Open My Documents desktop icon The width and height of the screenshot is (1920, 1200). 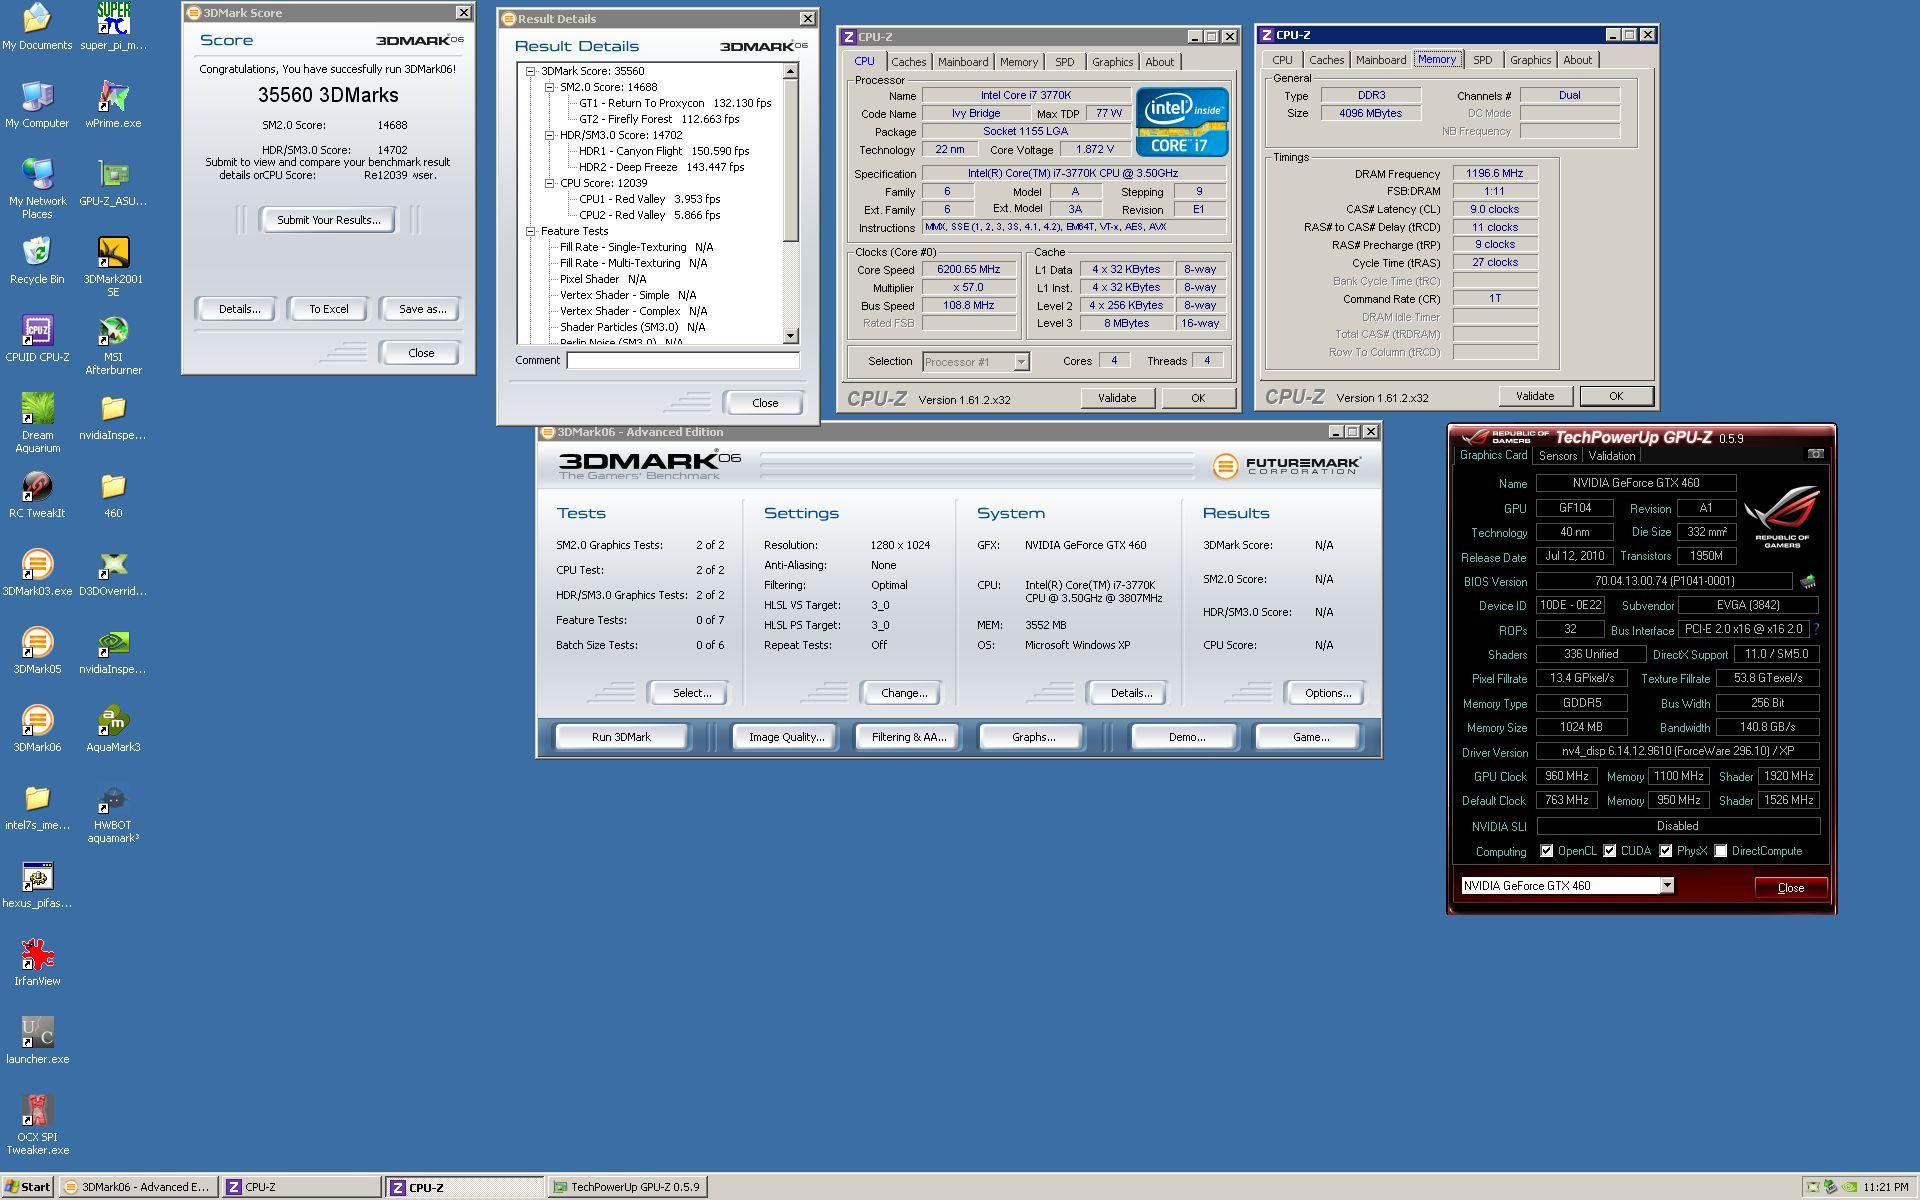[x=37, y=27]
